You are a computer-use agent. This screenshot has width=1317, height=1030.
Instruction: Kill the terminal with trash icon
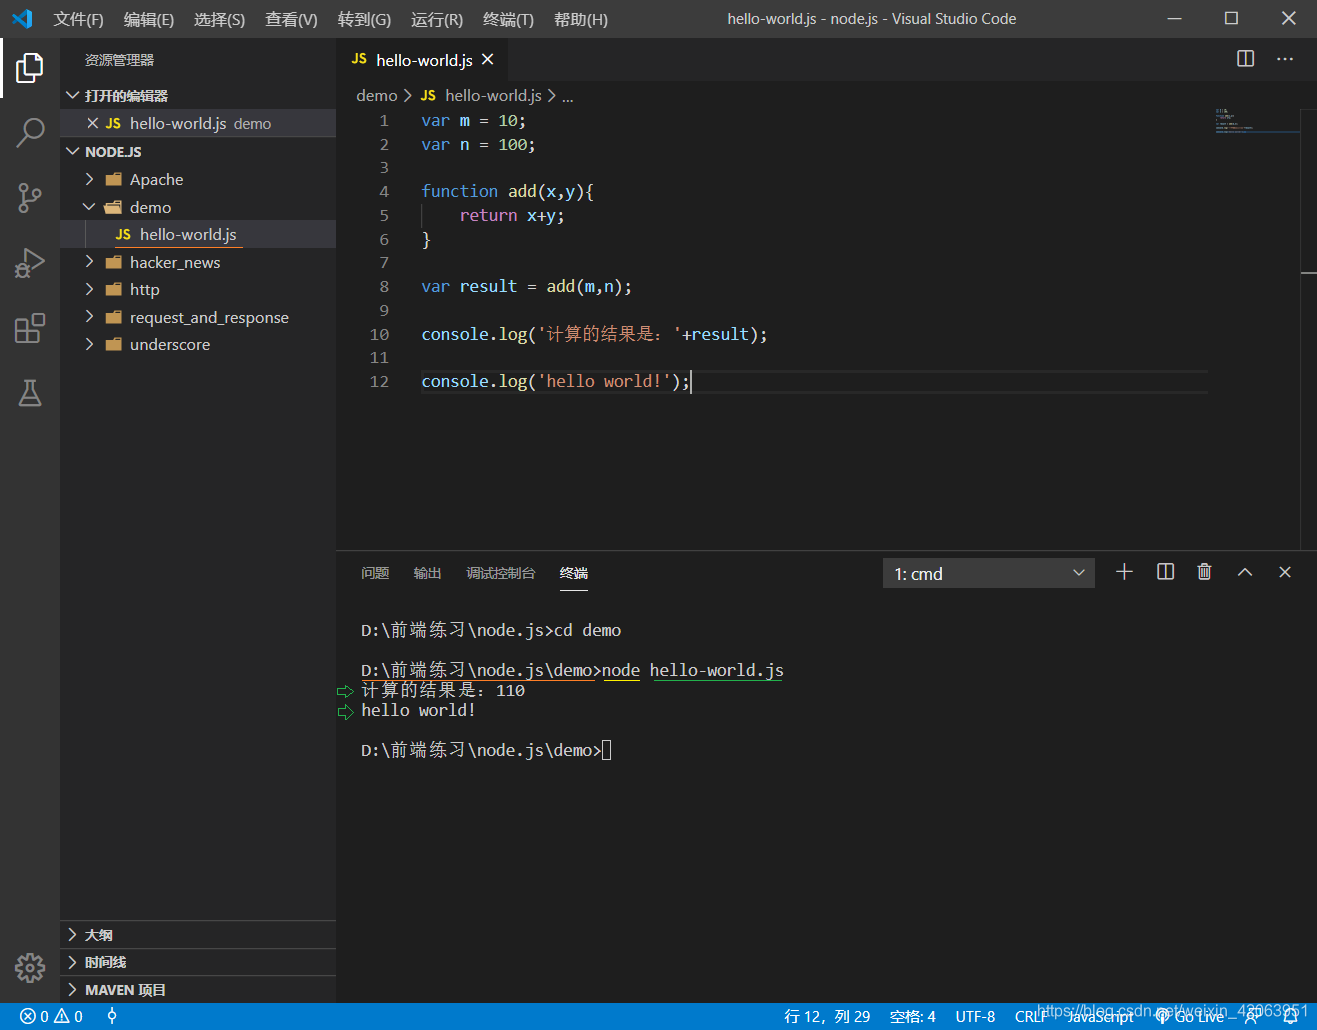tap(1204, 572)
